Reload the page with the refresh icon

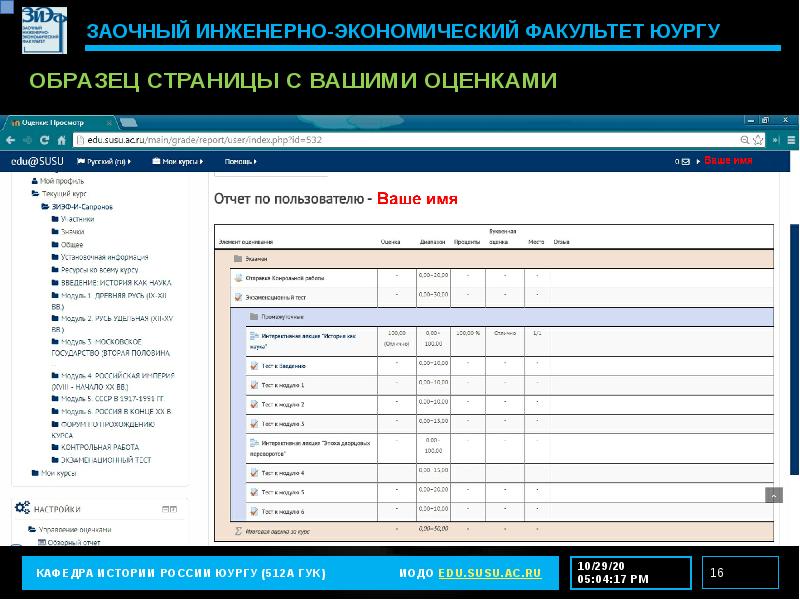click(47, 140)
